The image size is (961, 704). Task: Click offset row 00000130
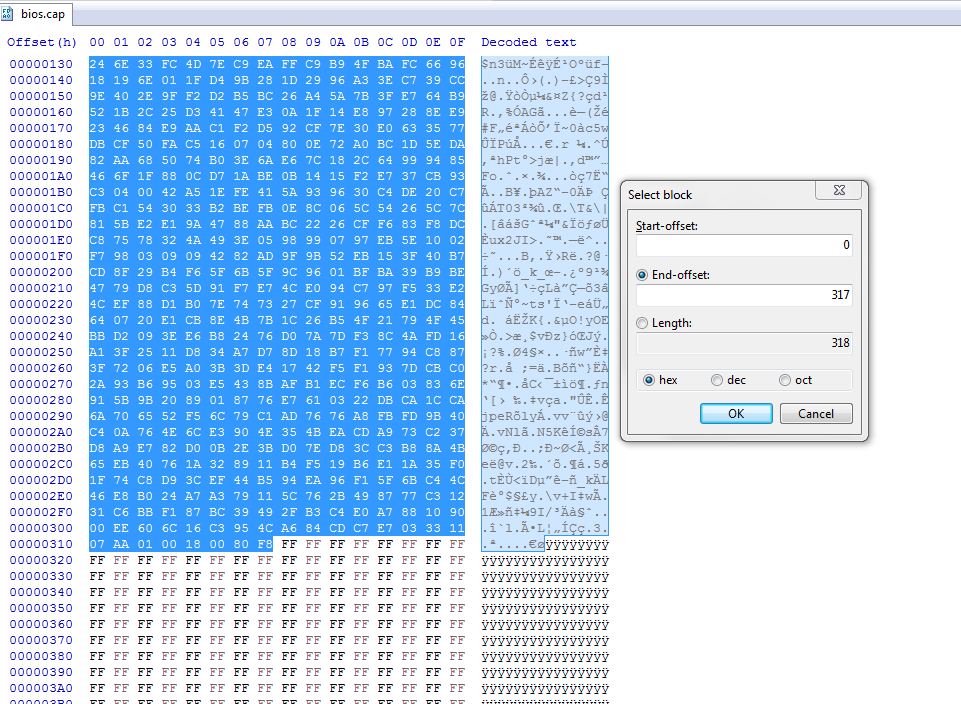coord(41,64)
